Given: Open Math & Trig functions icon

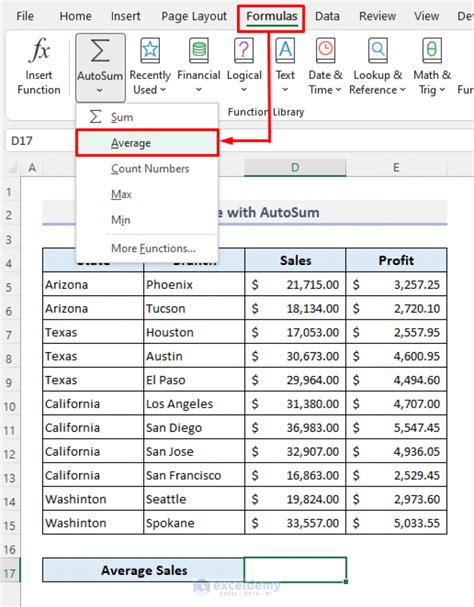Looking at the screenshot, I should (432, 51).
